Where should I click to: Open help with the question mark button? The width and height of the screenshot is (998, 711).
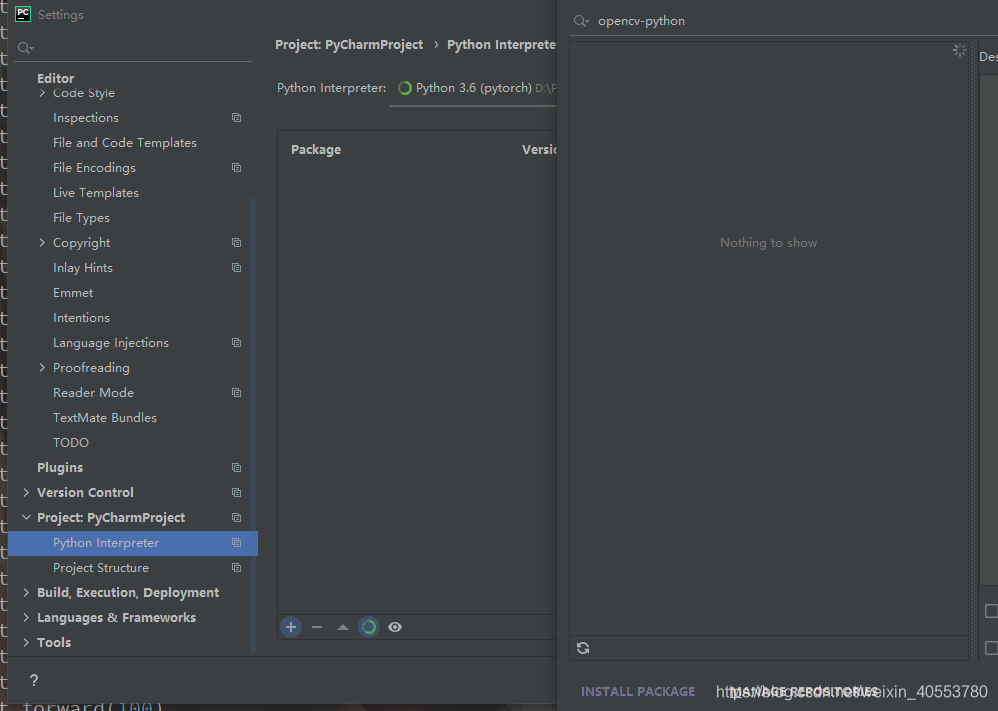click(34, 680)
